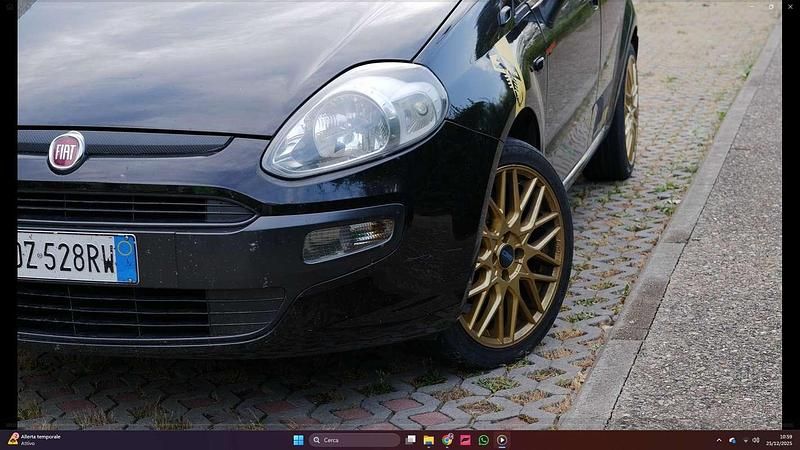
Task: Open the volume tray icon
Action: (756, 440)
